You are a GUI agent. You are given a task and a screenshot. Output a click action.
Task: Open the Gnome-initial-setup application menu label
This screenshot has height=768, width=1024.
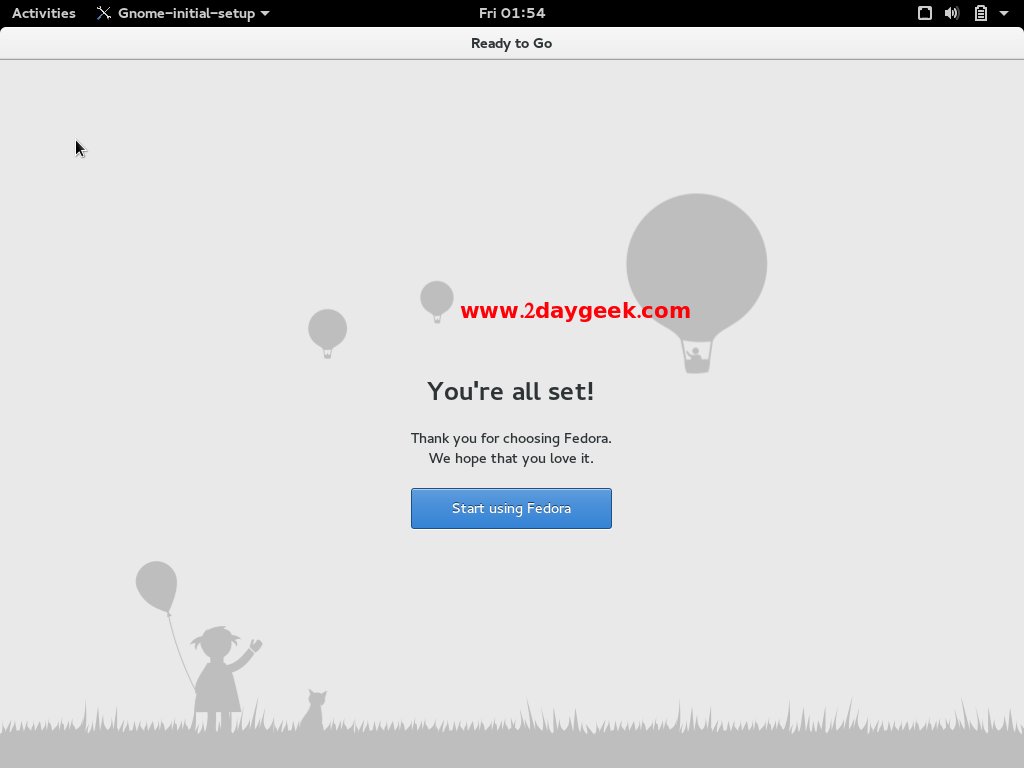pos(186,13)
